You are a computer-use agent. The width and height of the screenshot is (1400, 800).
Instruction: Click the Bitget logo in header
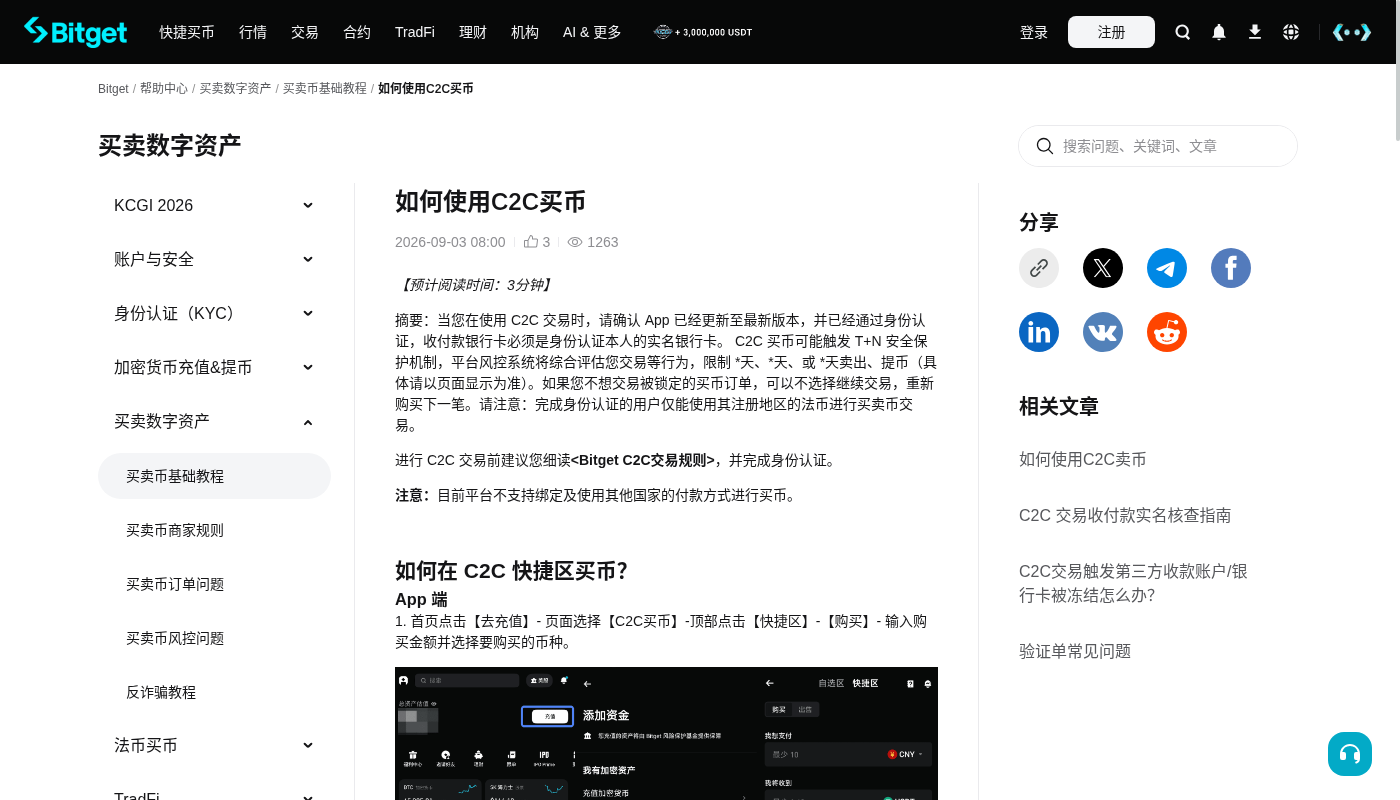(x=76, y=32)
